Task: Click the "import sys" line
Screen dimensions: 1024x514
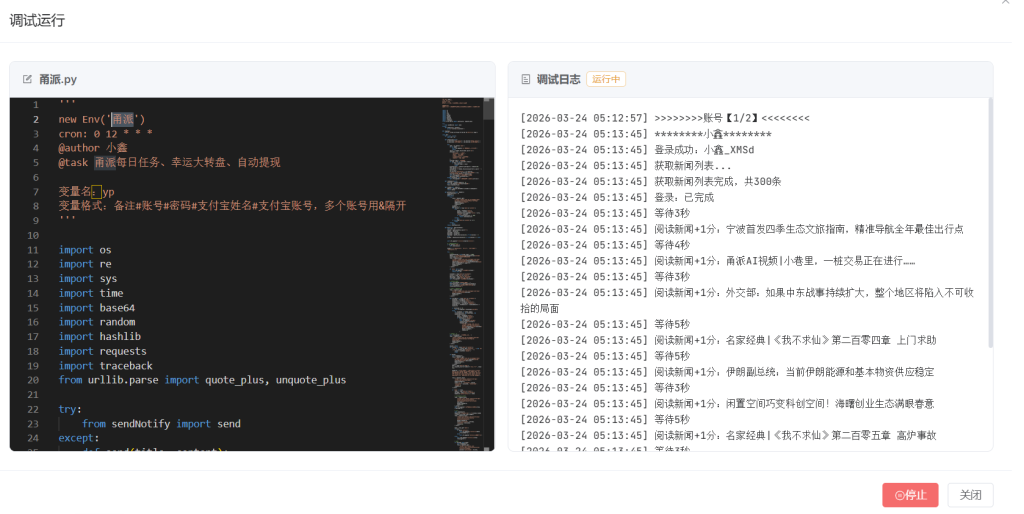Action: [88, 278]
